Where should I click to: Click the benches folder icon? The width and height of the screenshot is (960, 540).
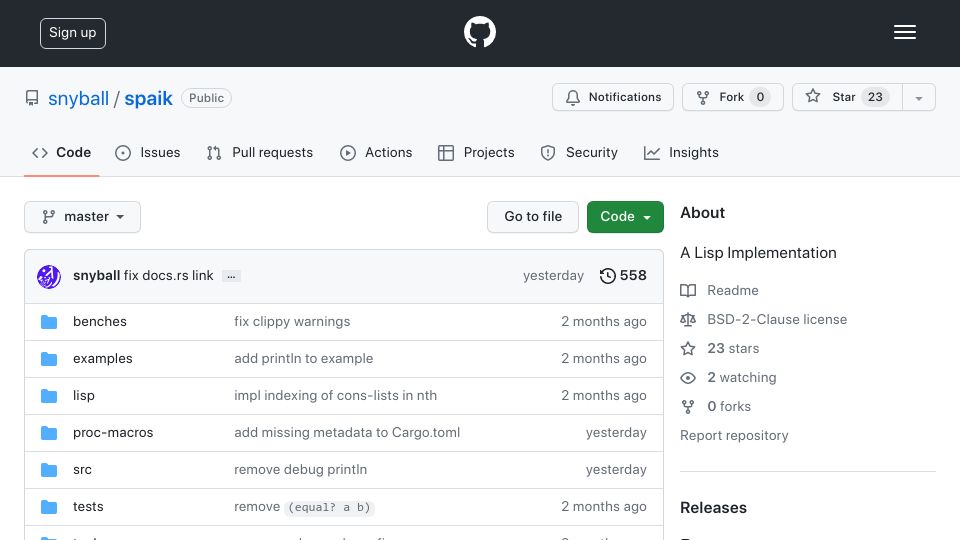coord(49,322)
